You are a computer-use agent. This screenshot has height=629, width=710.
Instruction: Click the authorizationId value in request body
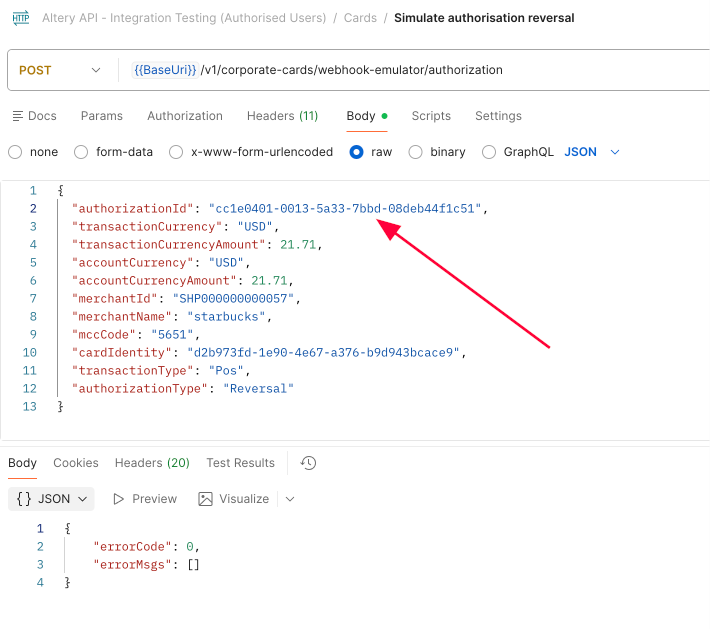(345, 209)
